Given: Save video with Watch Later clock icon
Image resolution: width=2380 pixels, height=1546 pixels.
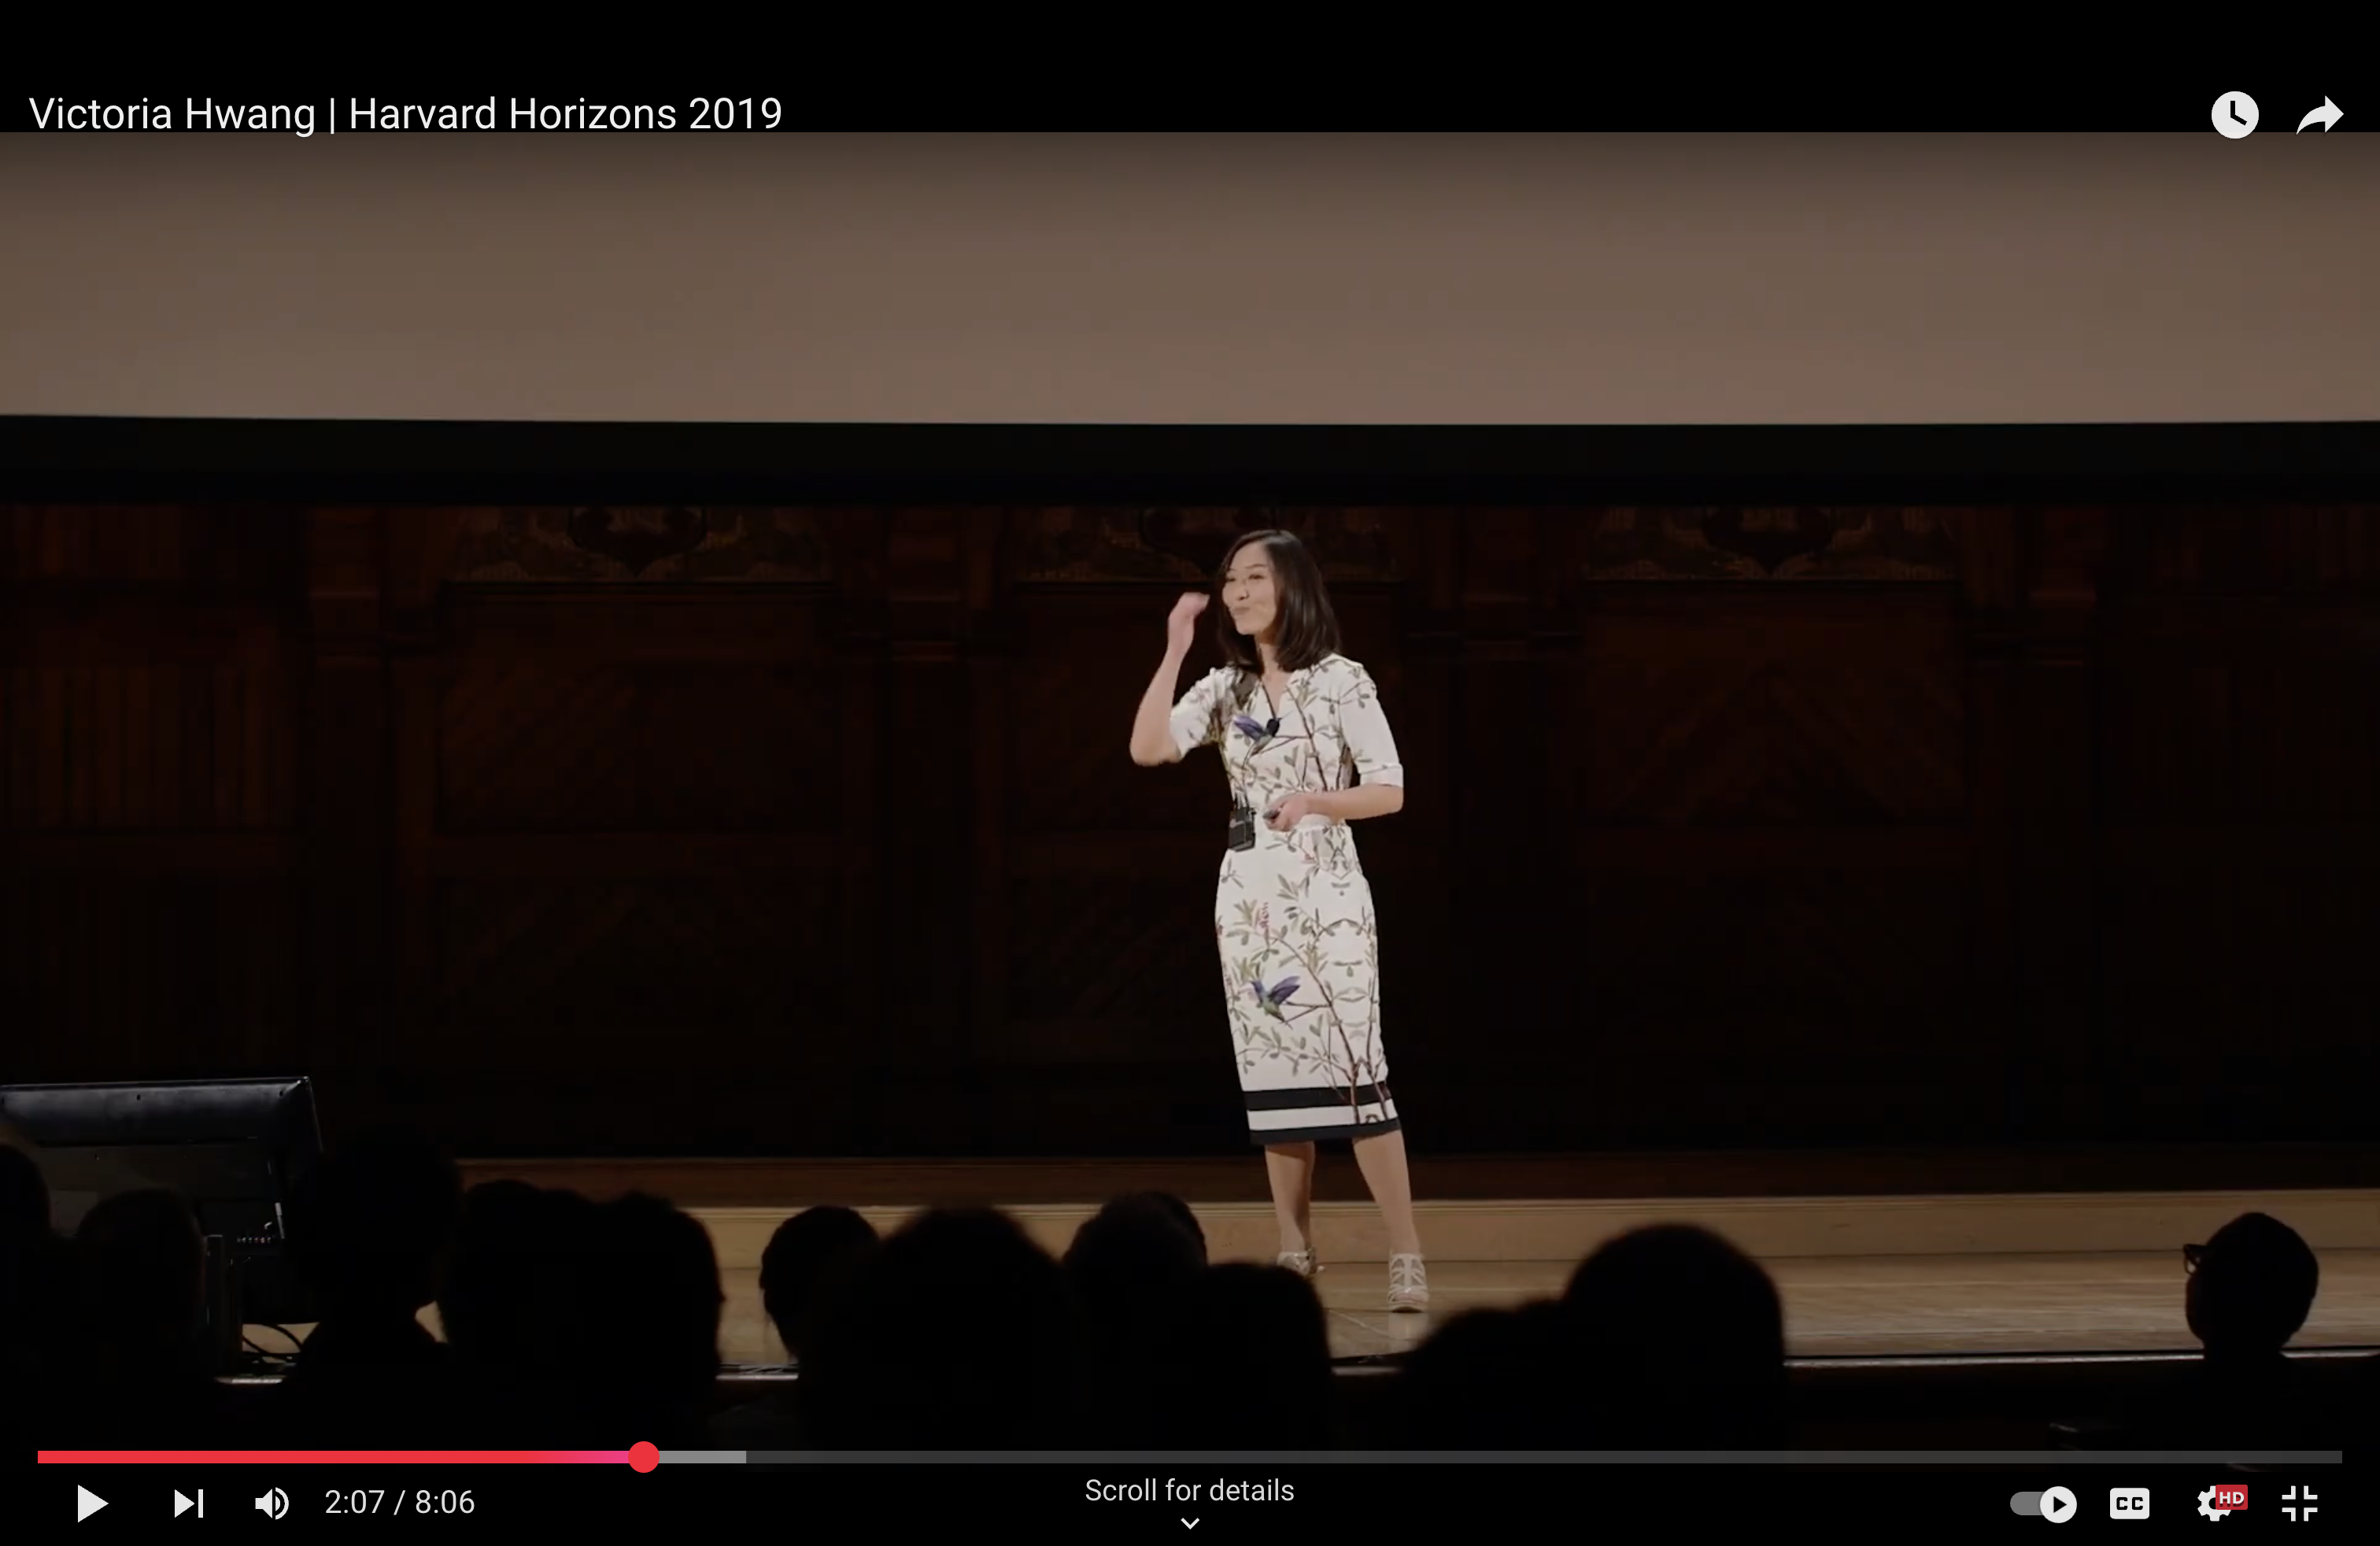Looking at the screenshot, I should [x=2234, y=115].
